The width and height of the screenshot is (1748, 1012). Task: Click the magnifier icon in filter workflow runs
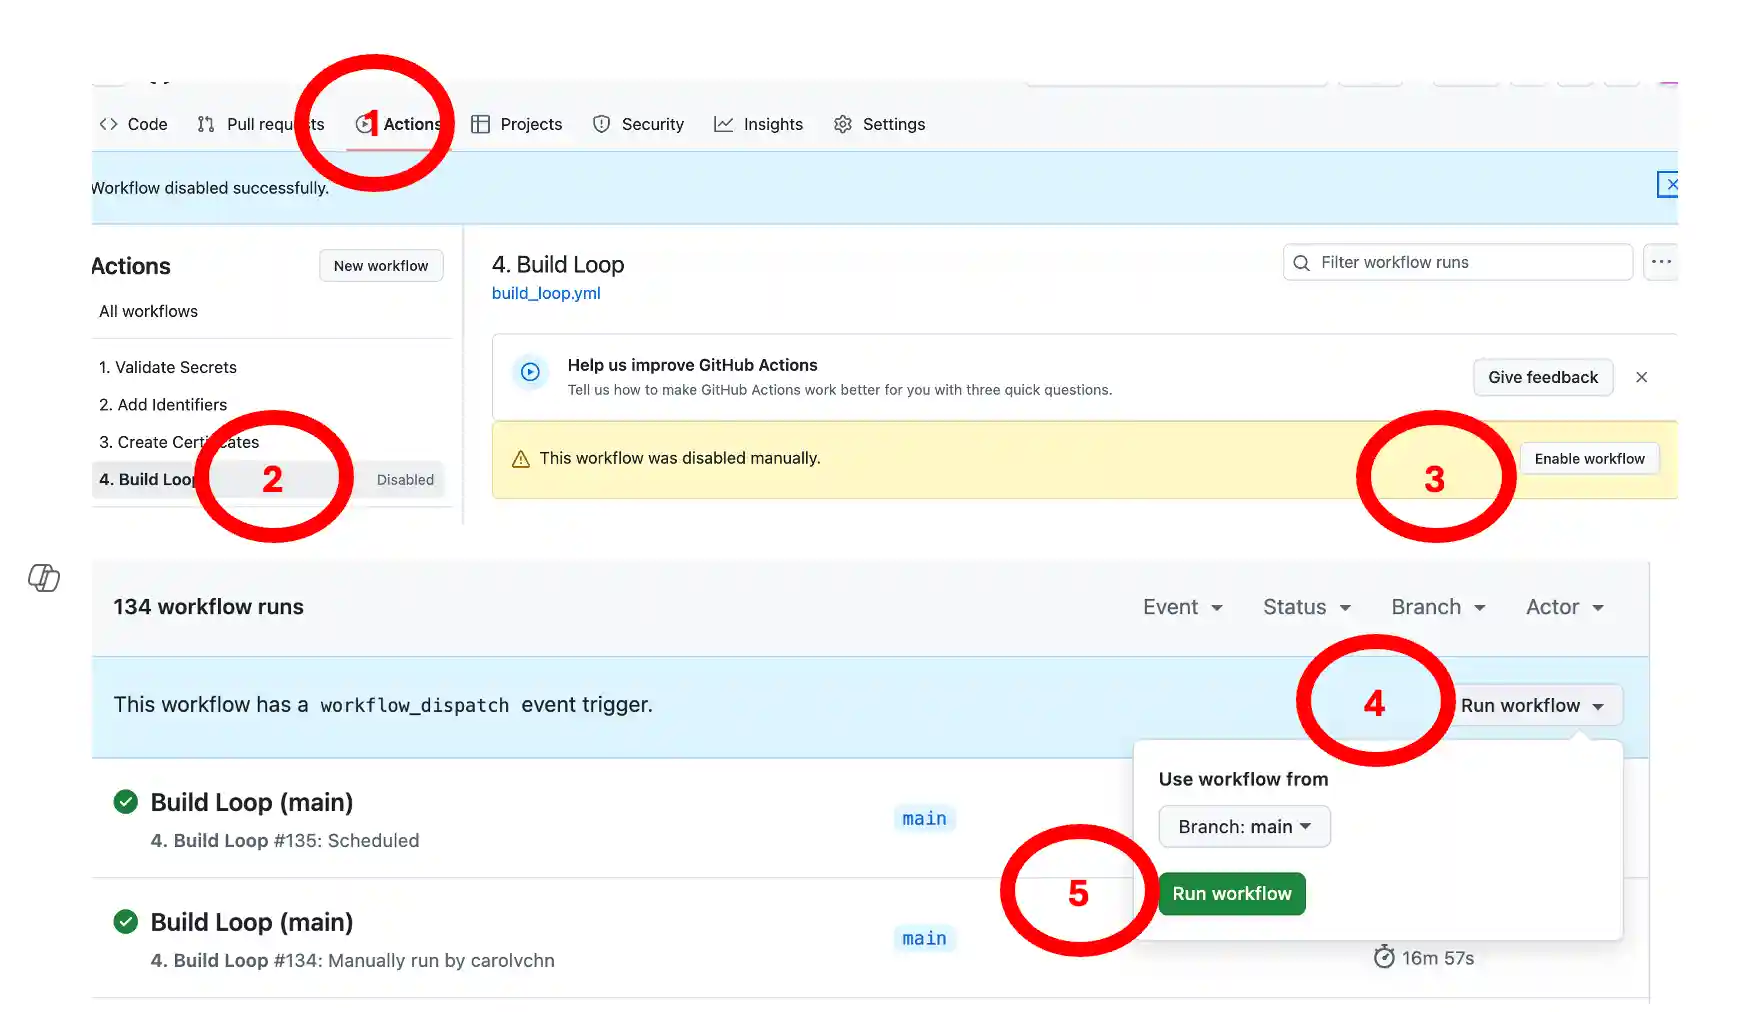coord(1301,262)
